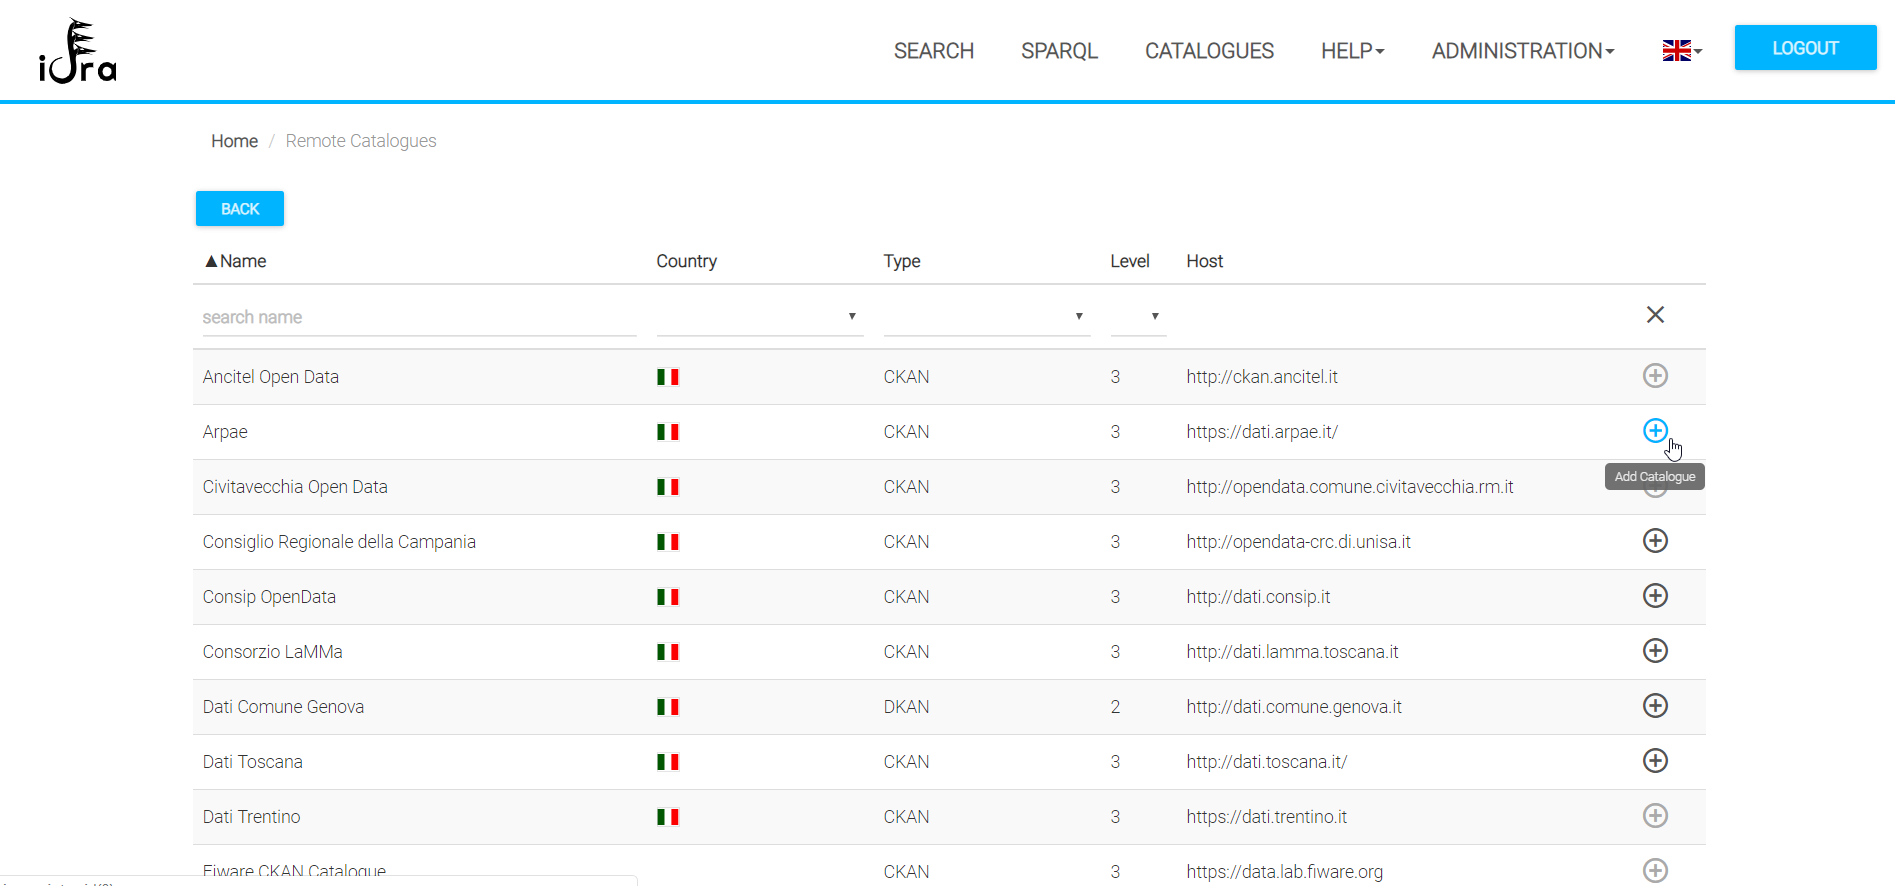Click the host http://dati.comune.genova.it
The width and height of the screenshot is (1895, 886).
tap(1294, 707)
